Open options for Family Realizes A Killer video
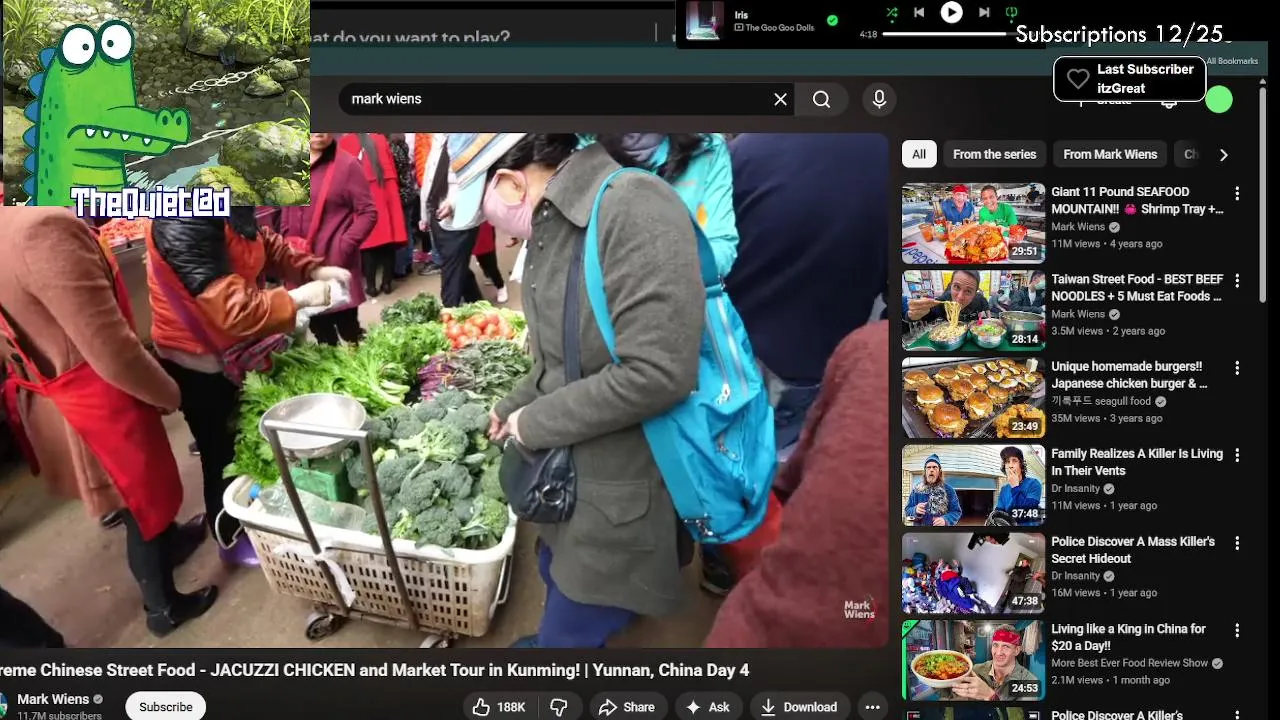This screenshot has height=720, width=1280. point(1237,455)
